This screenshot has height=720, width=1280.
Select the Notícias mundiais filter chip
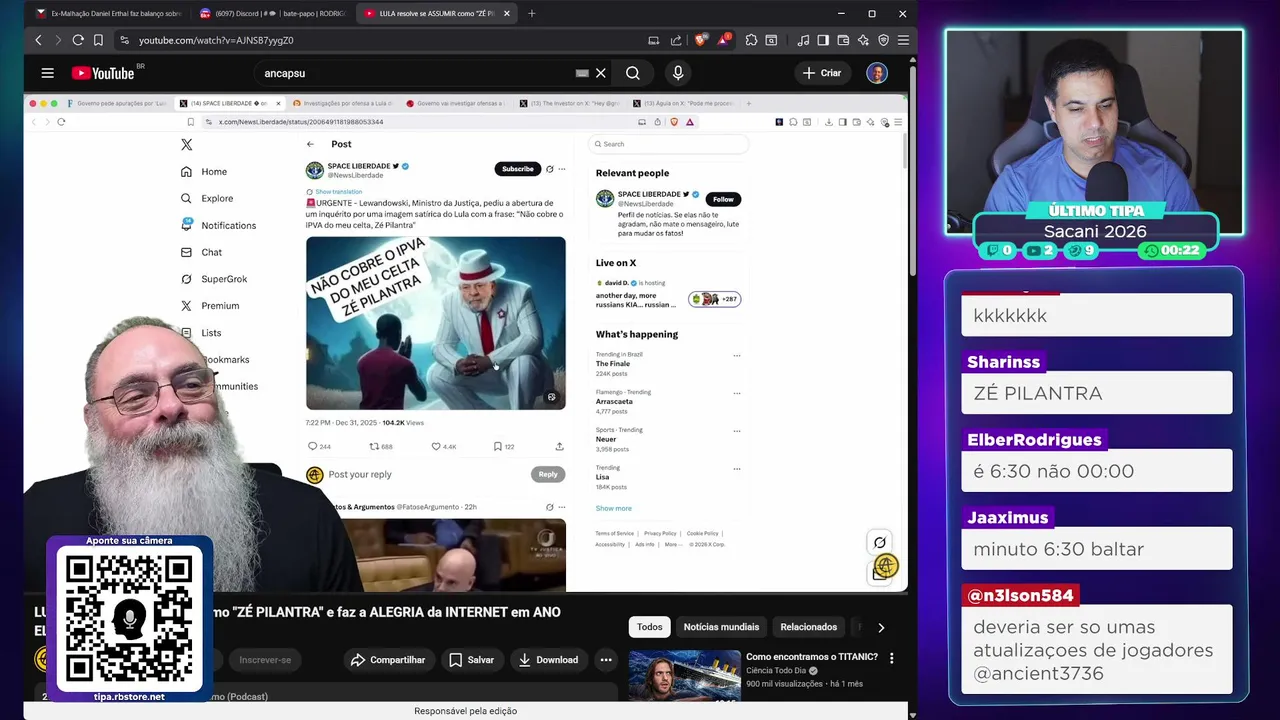tap(721, 627)
